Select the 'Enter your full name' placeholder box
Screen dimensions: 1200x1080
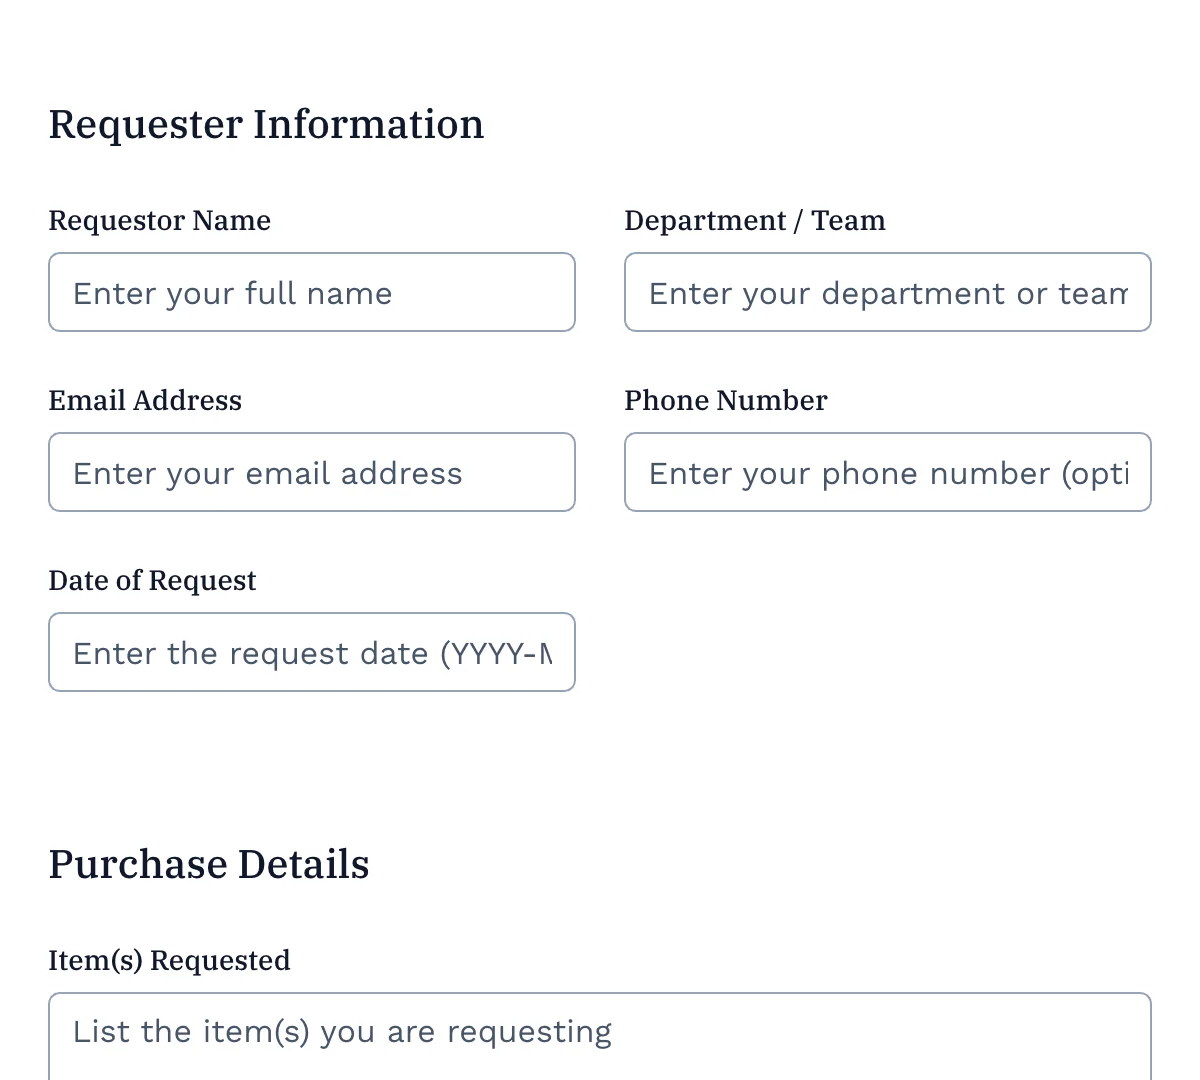312,292
